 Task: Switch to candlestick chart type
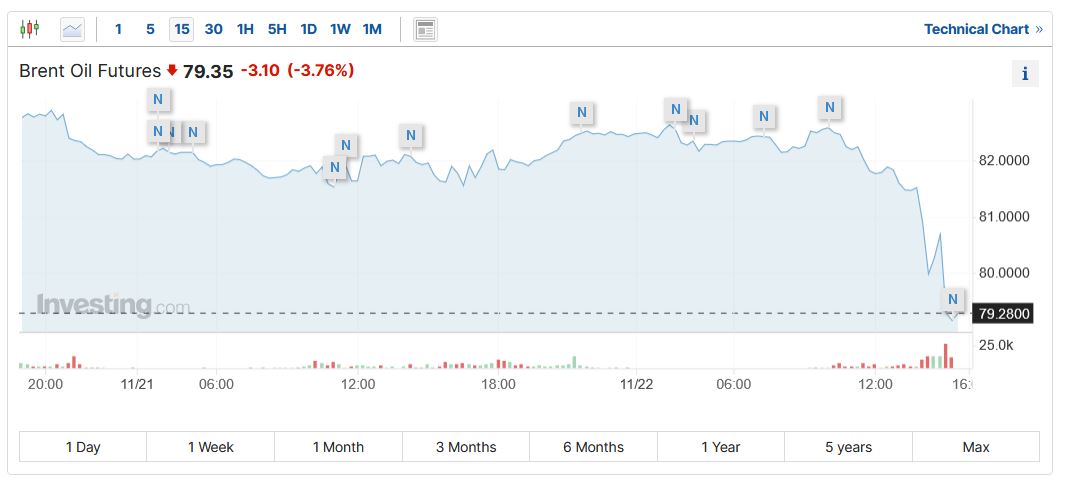pyautogui.click(x=30, y=29)
